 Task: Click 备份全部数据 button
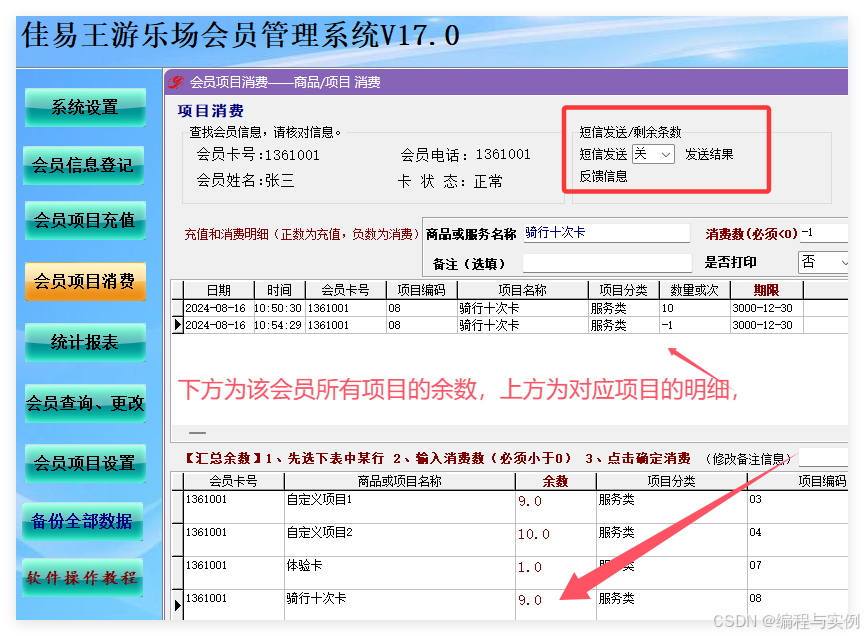tap(83, 521)
